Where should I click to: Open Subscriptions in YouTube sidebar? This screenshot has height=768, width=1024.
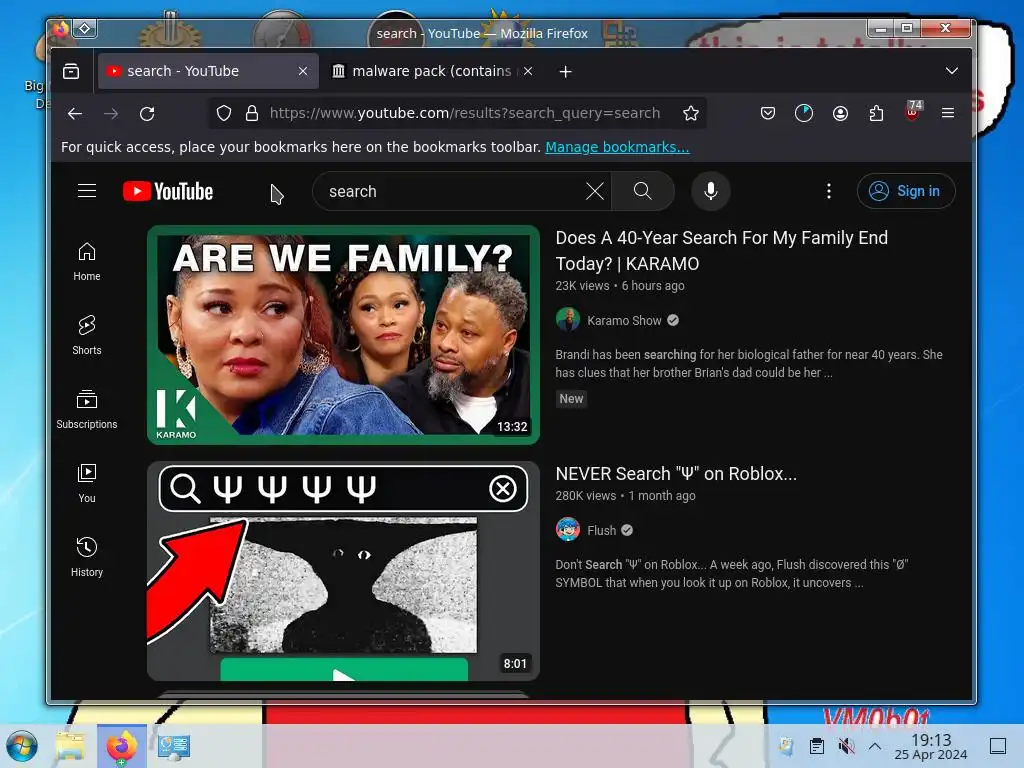[87, 409]
